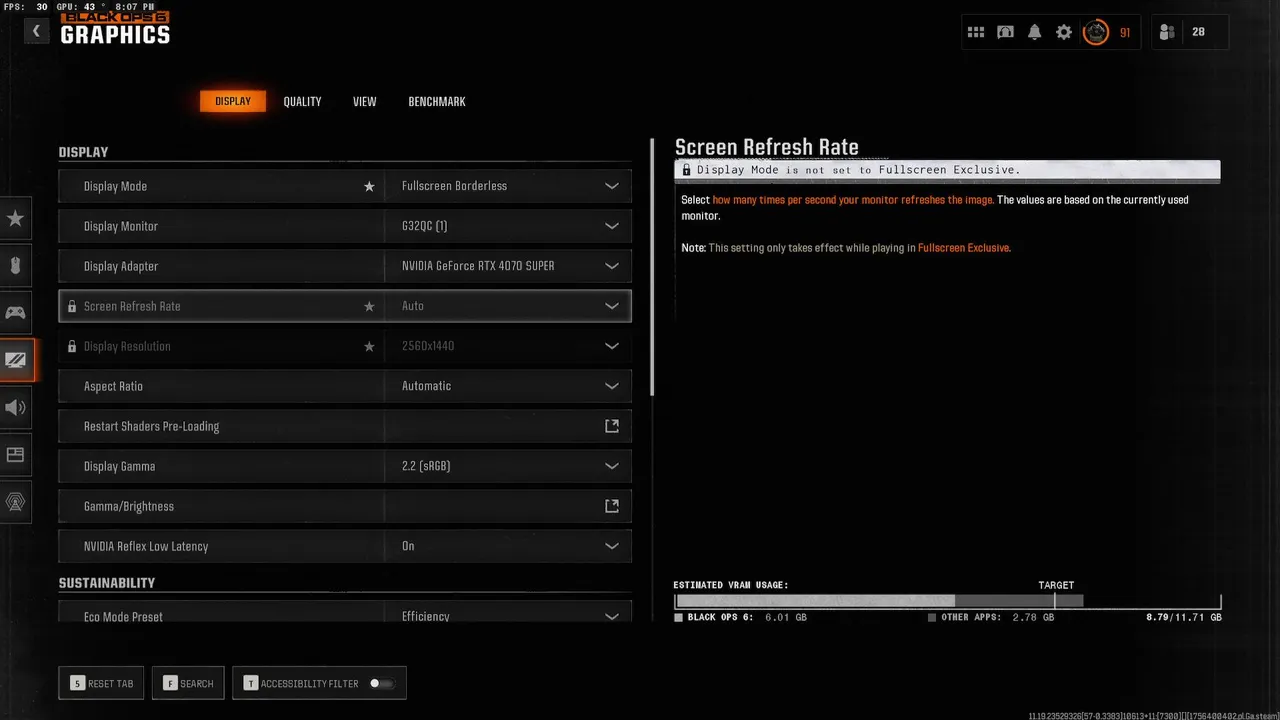
Task: Click the G32QC (1) monitor value
Action: 424,226
